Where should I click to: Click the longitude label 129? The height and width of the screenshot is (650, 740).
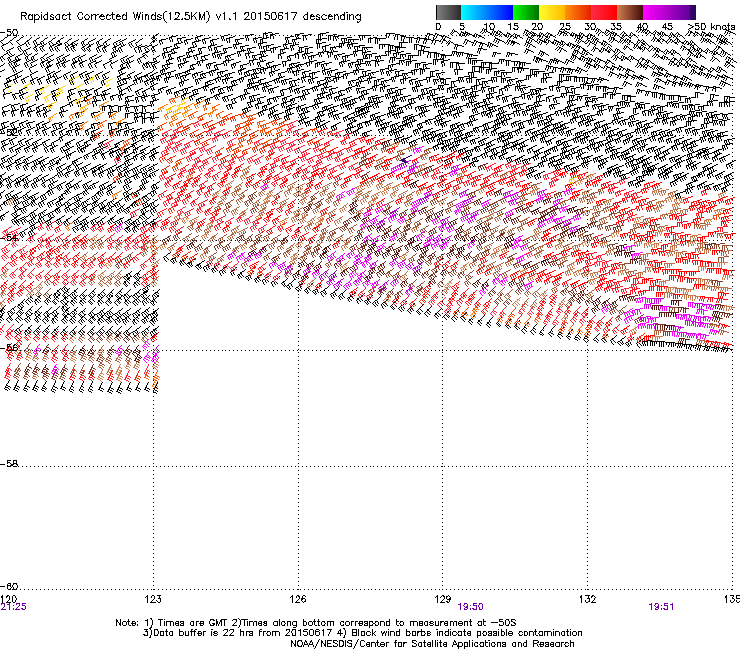tap(443, 599)
